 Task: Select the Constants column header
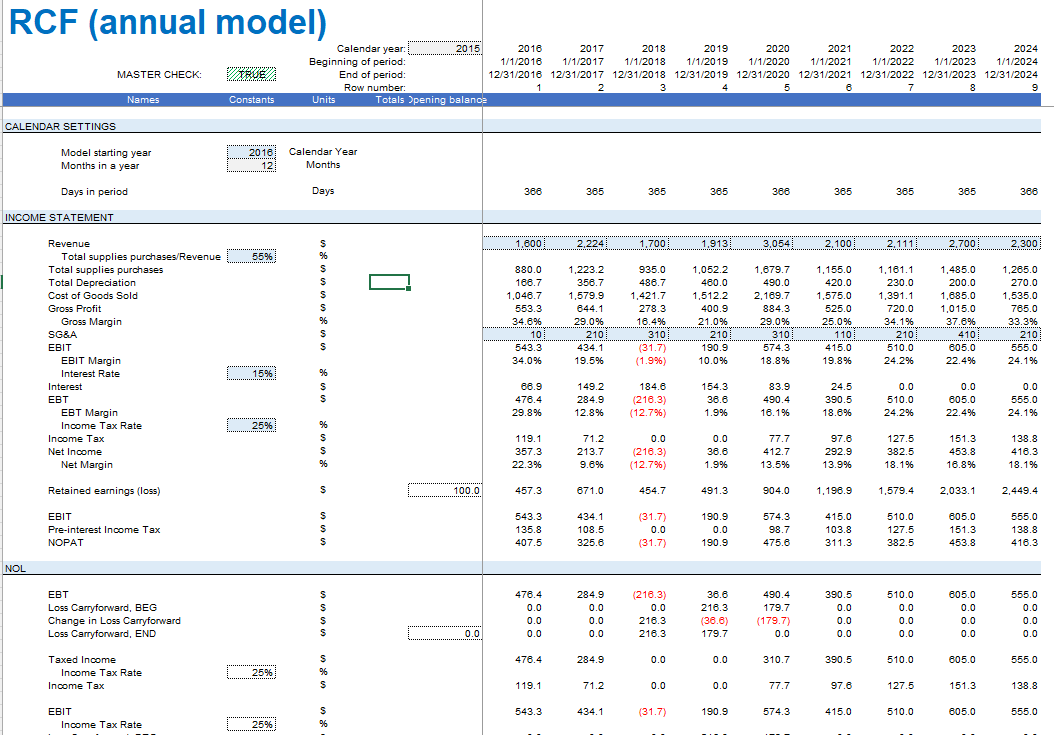point(251,99)
